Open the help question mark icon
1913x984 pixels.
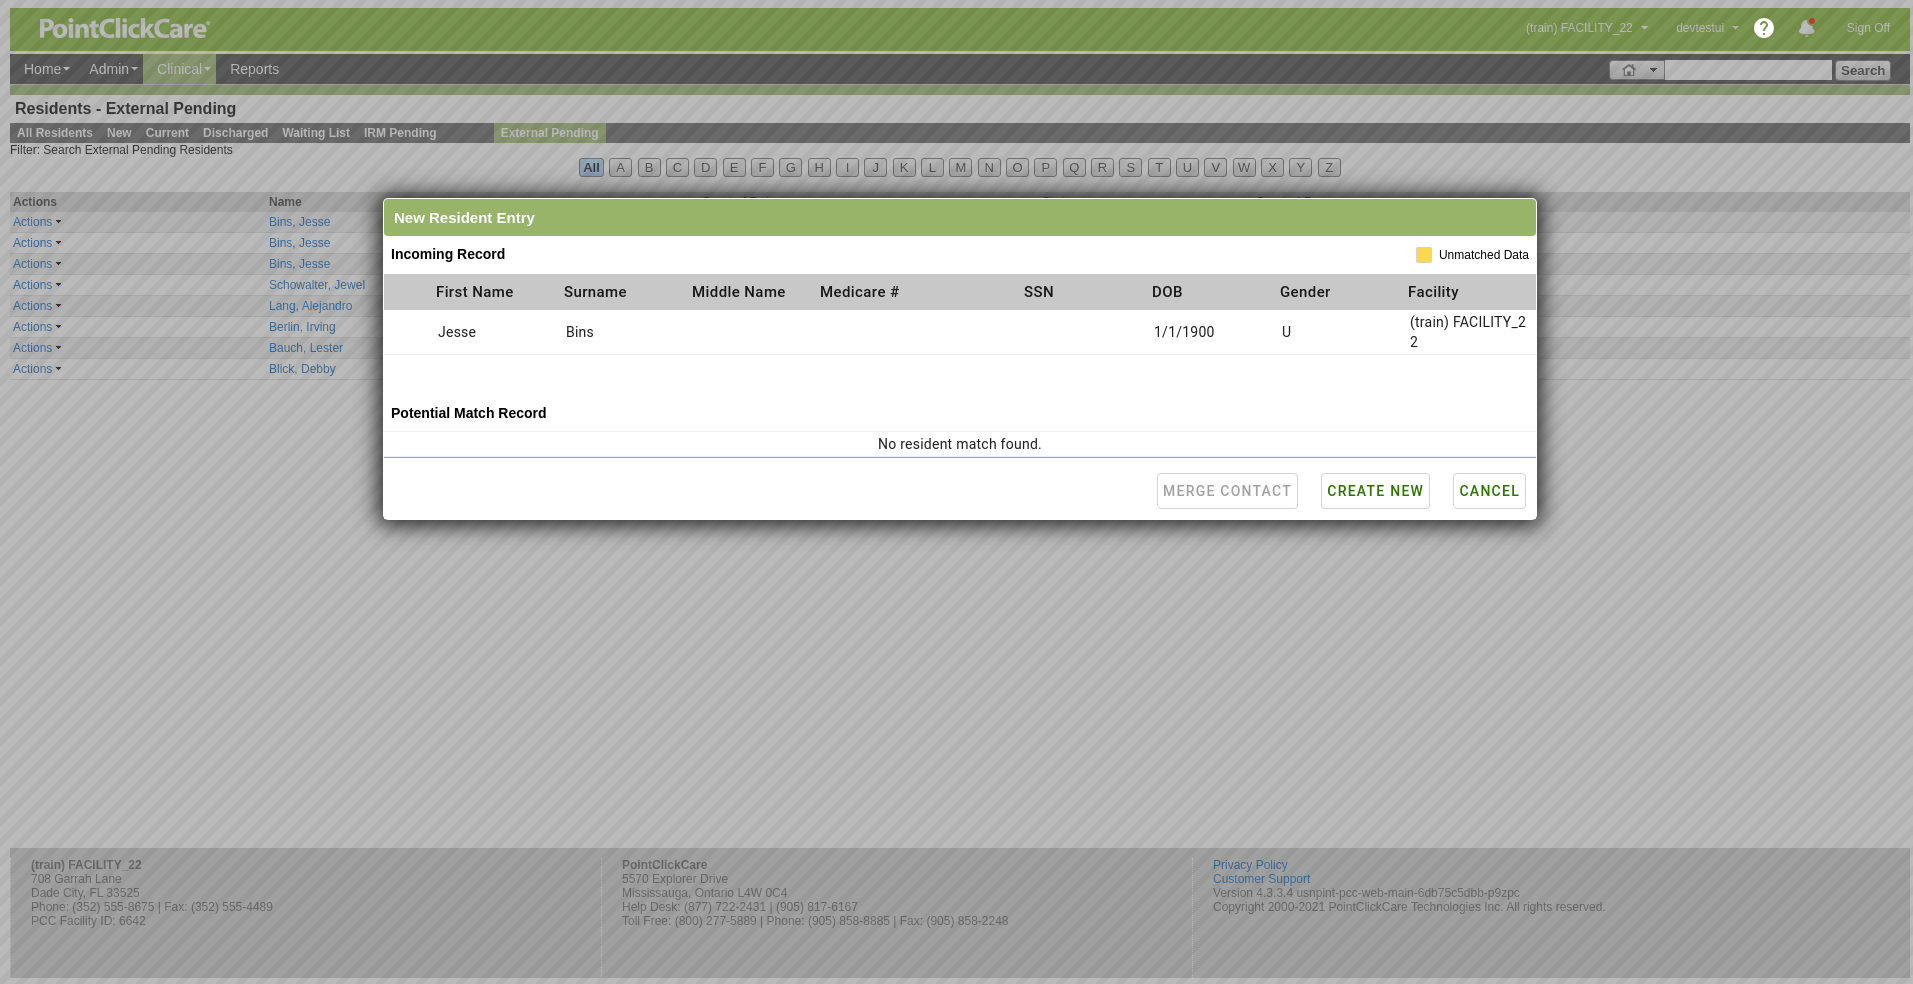[1764, 28]
